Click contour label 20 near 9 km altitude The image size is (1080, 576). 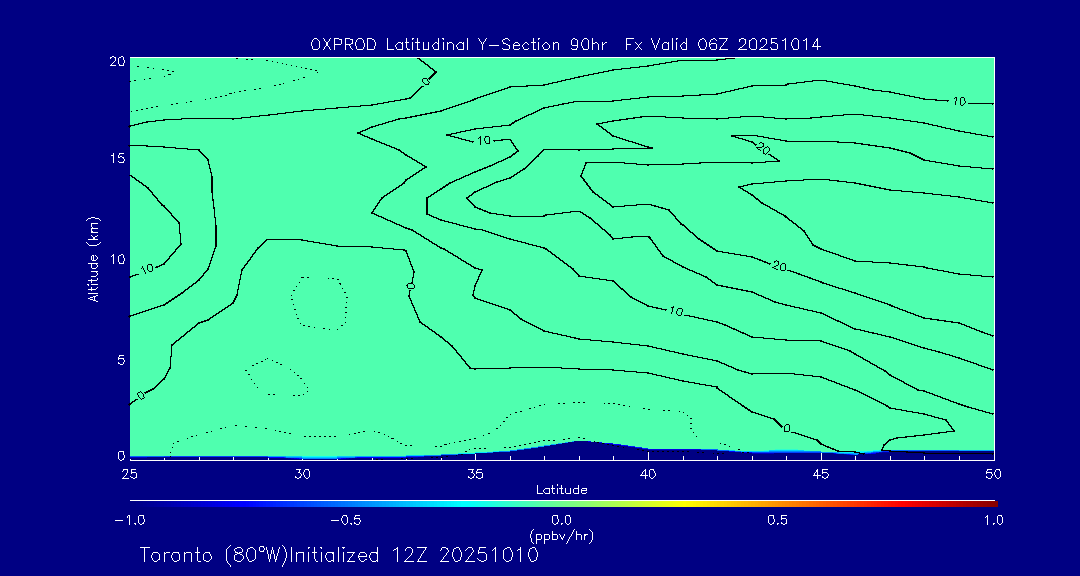pos(779,266)
